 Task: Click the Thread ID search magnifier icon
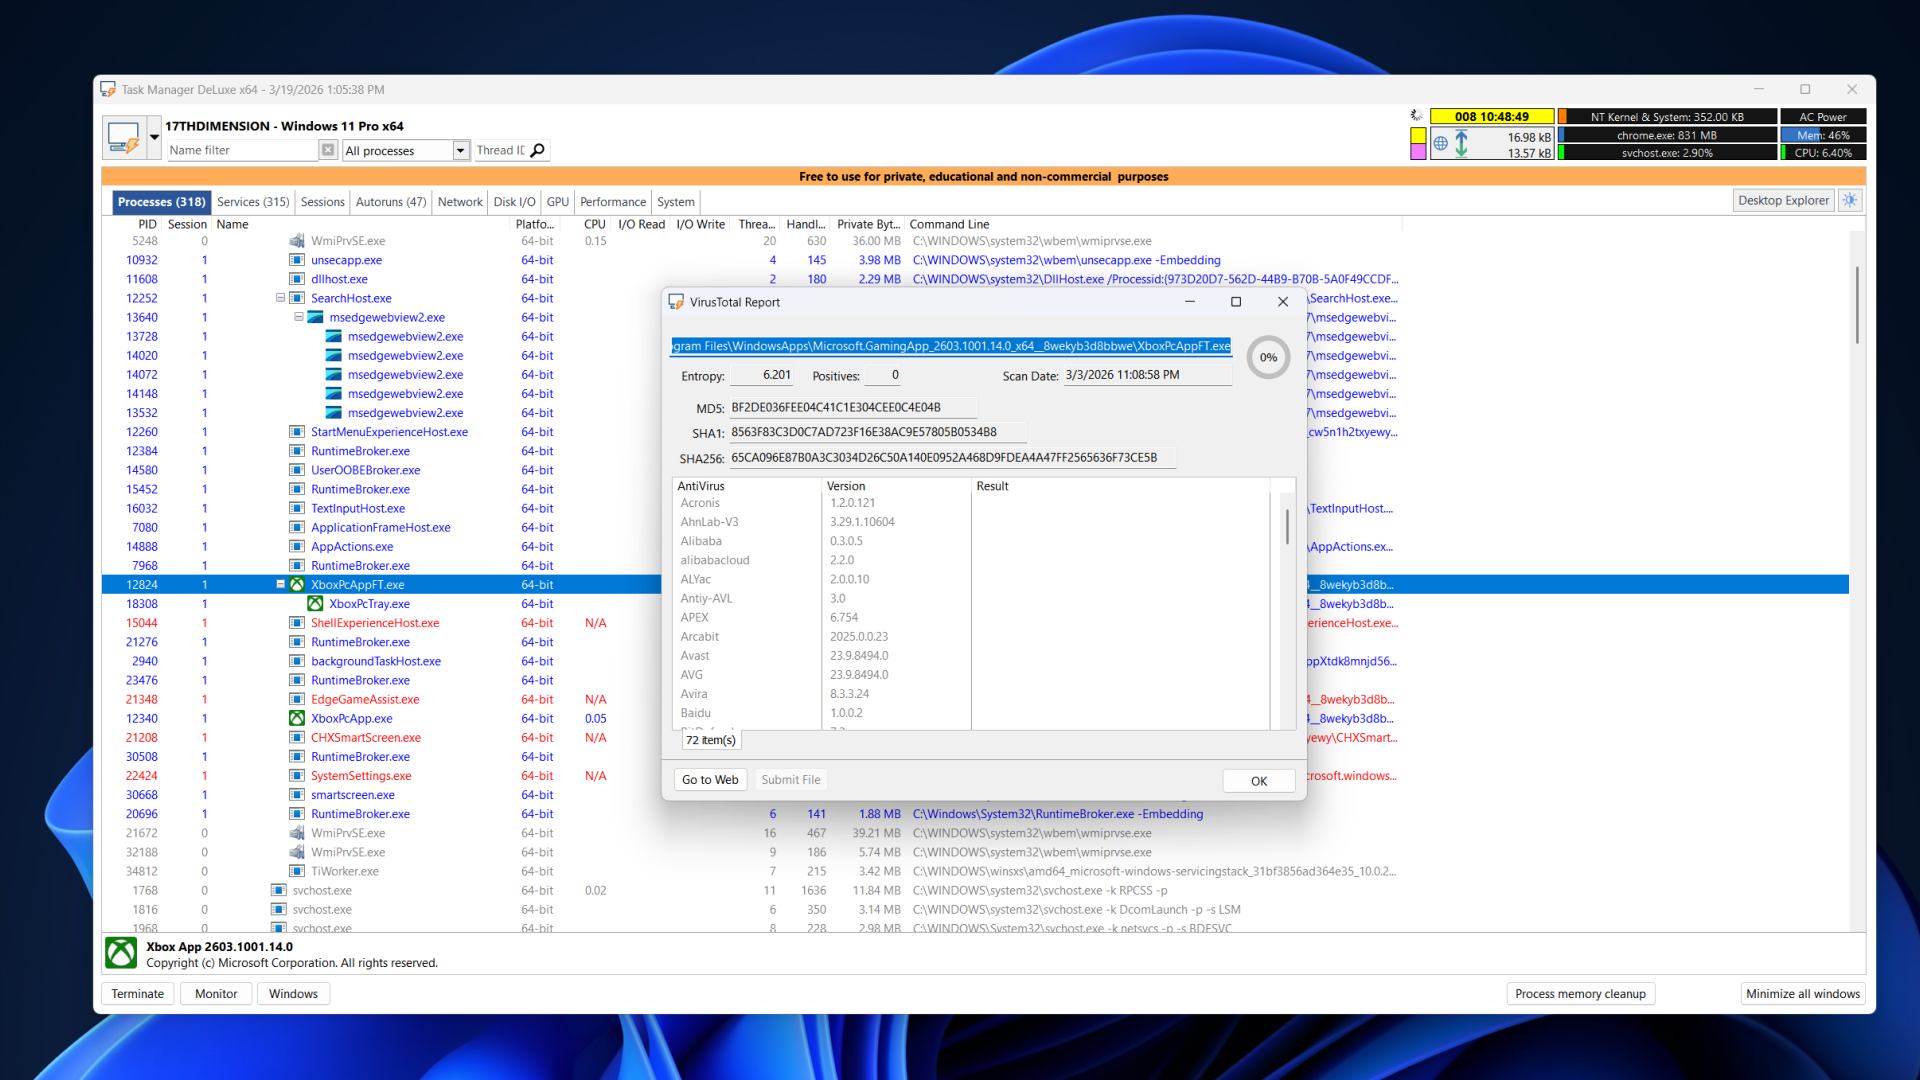(538, 150)
